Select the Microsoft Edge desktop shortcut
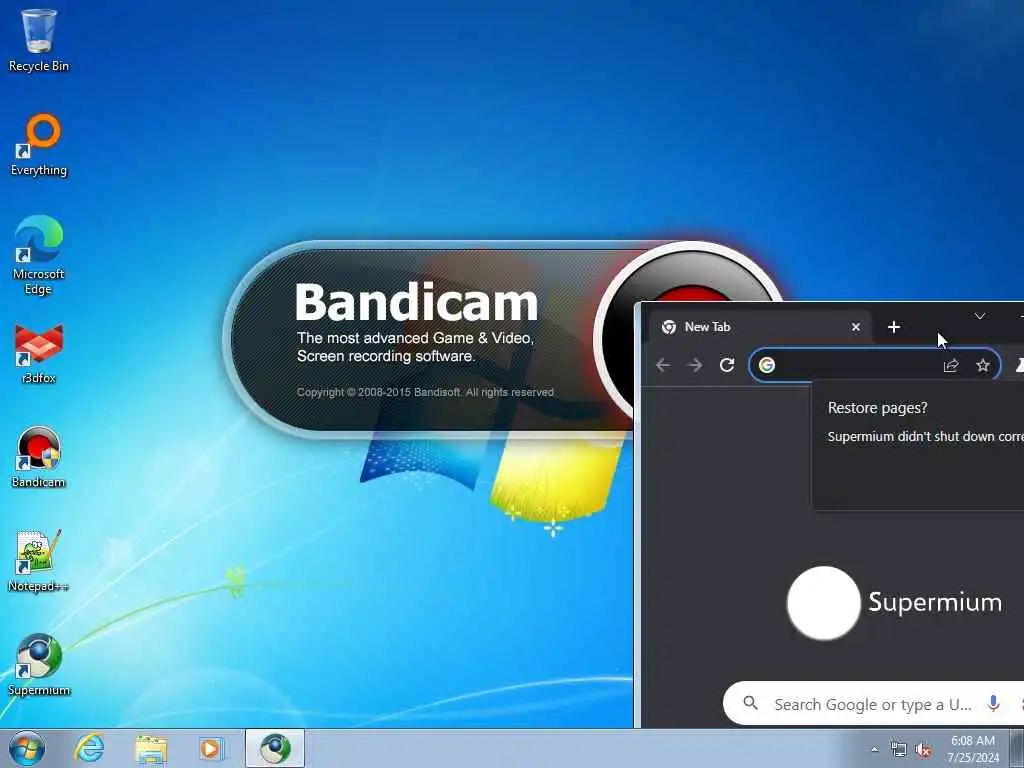Viewport: 1024px width, 768px height. (39, 255)
